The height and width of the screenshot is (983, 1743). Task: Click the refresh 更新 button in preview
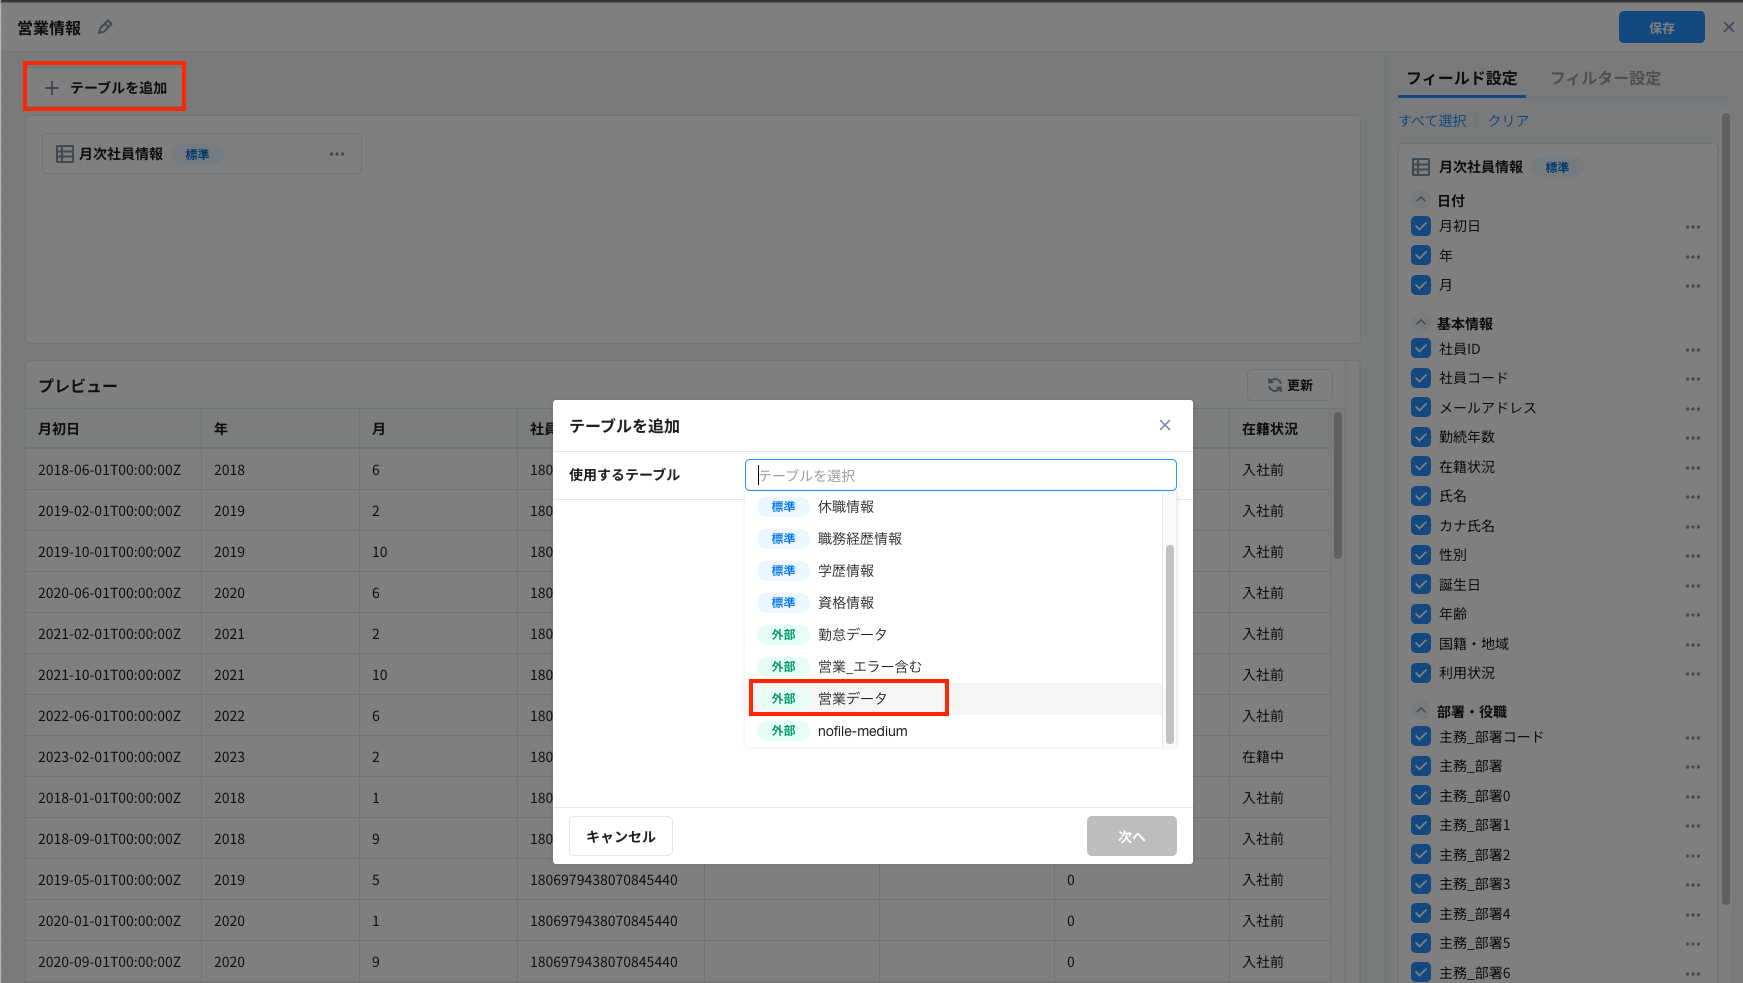point(1289,385)
